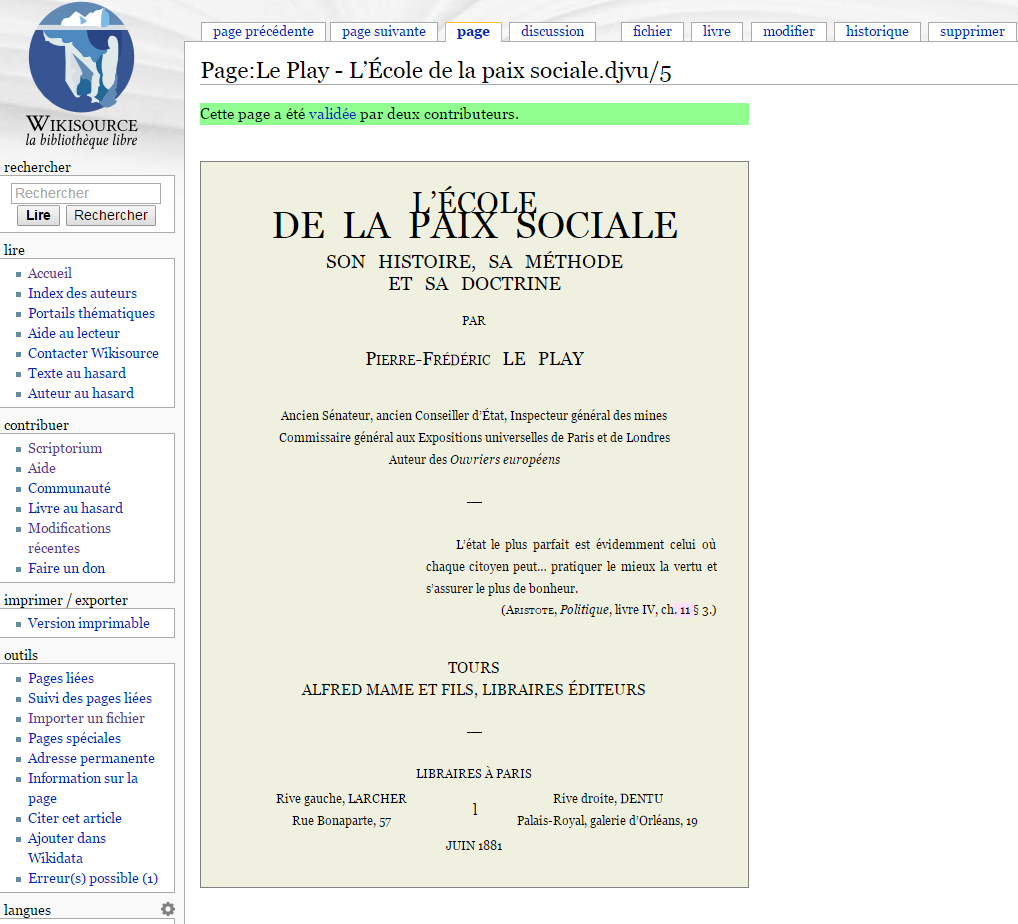Open Communauté link
Viewport: 1018px width, 924px height.
(69, 488)
